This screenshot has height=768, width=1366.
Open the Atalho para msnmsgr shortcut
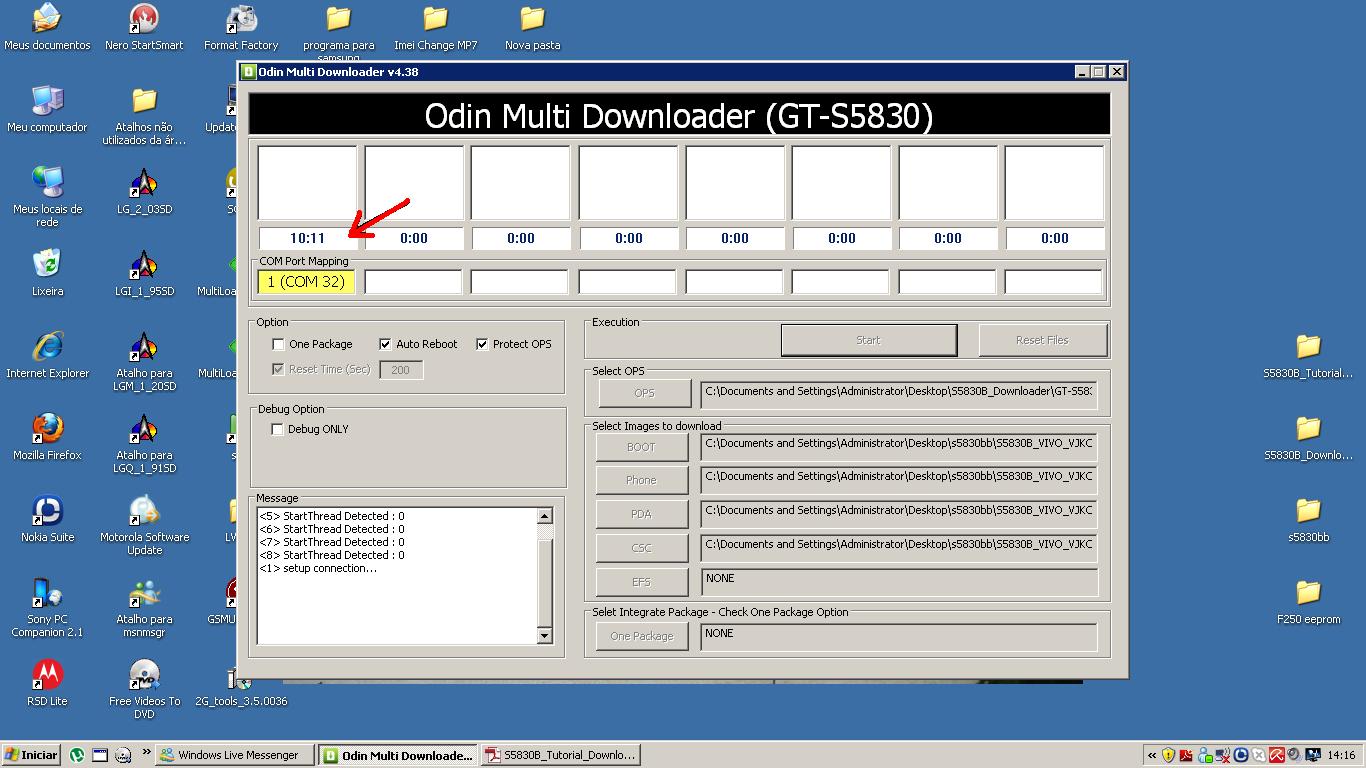click(144, 607)
